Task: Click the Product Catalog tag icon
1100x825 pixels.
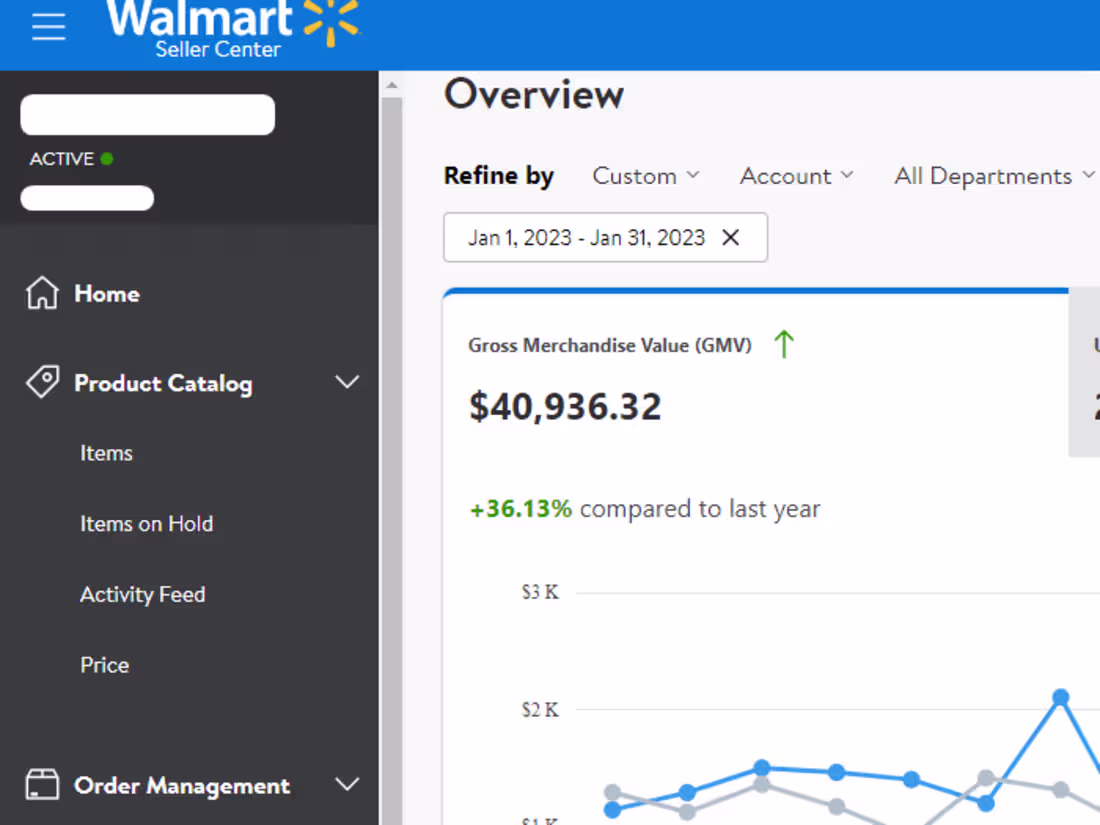Action: (x=41, y=382)
